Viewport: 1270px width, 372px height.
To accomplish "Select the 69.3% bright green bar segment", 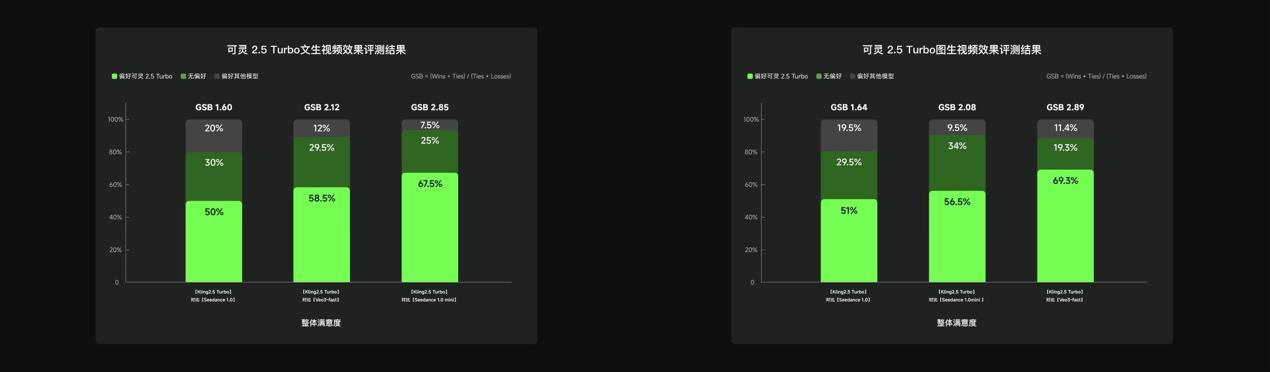I will click(x=1065, y=226).
